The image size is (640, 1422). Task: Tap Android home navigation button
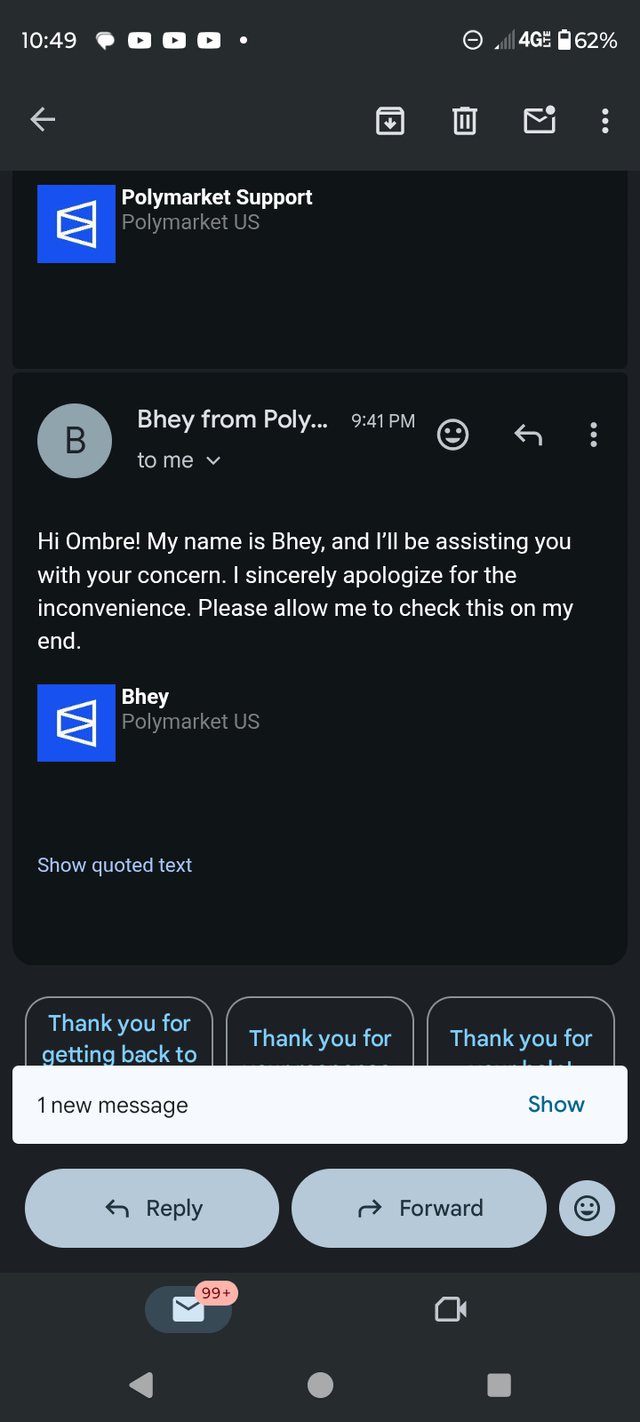coord(320,1384)
